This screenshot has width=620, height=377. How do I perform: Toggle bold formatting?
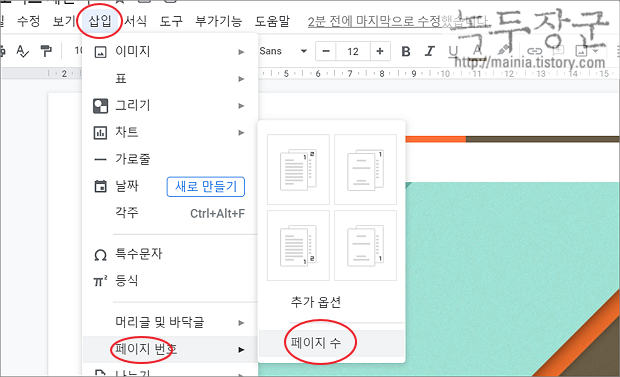(x=406, y=51)
